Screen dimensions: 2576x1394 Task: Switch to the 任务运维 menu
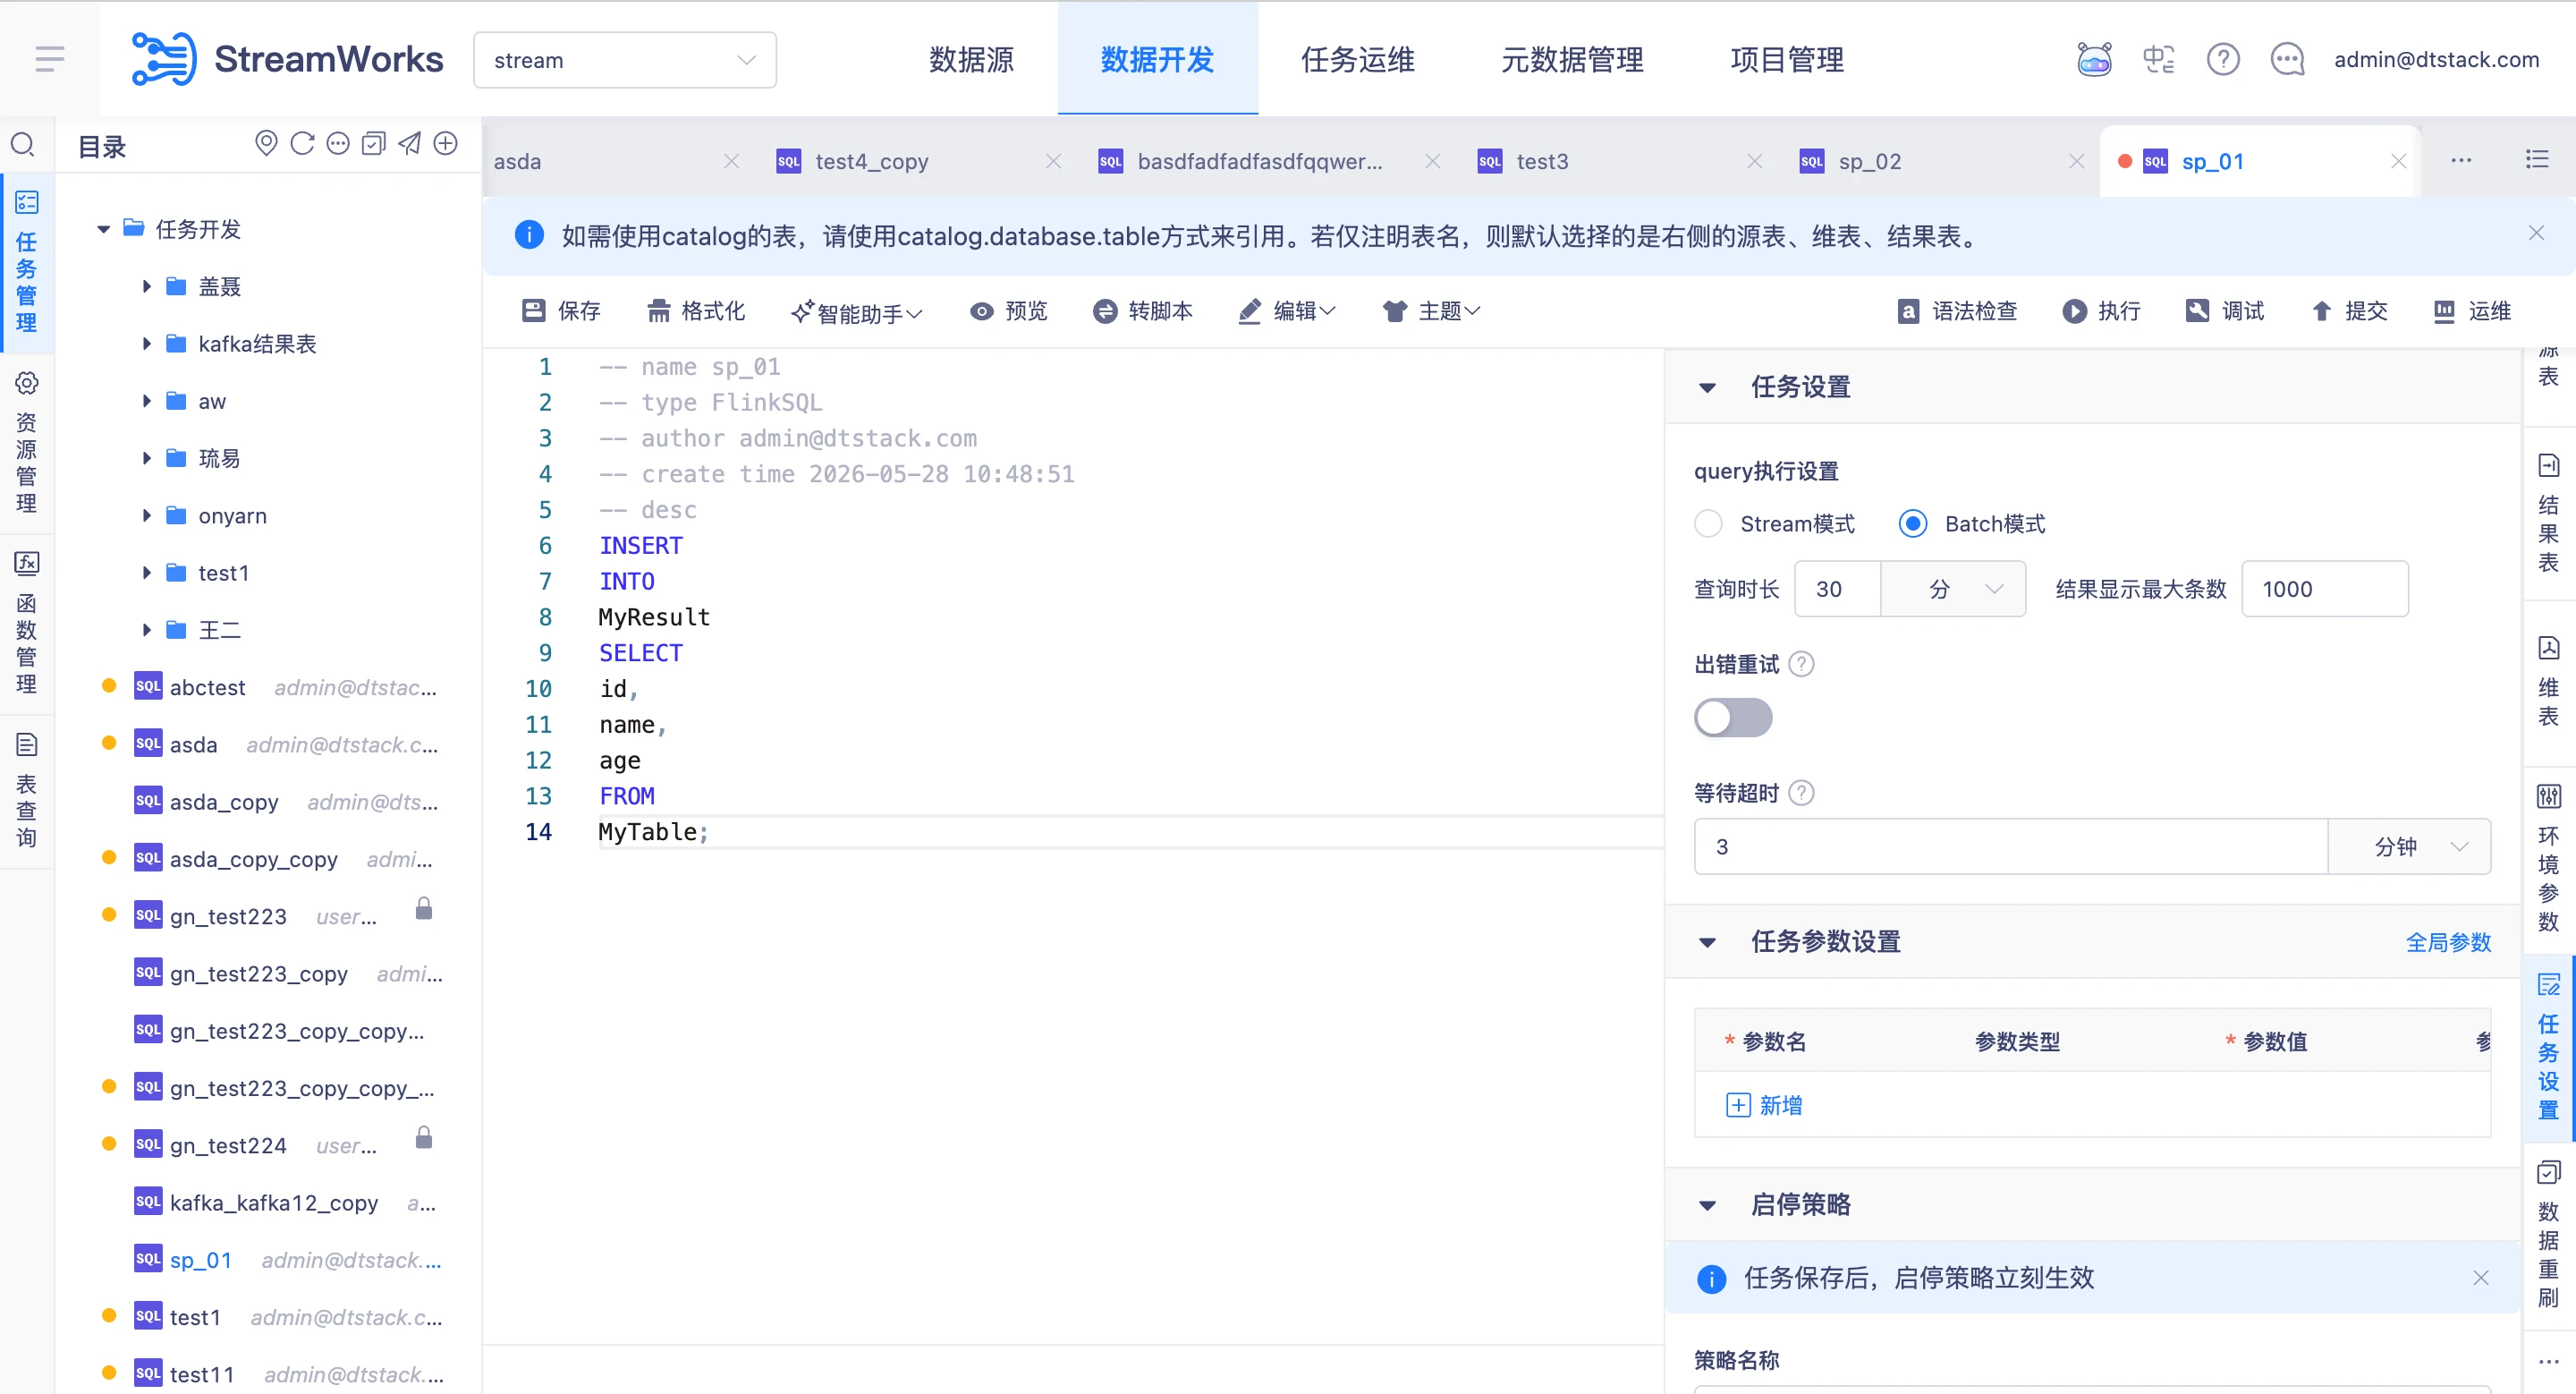(1357, 60)
